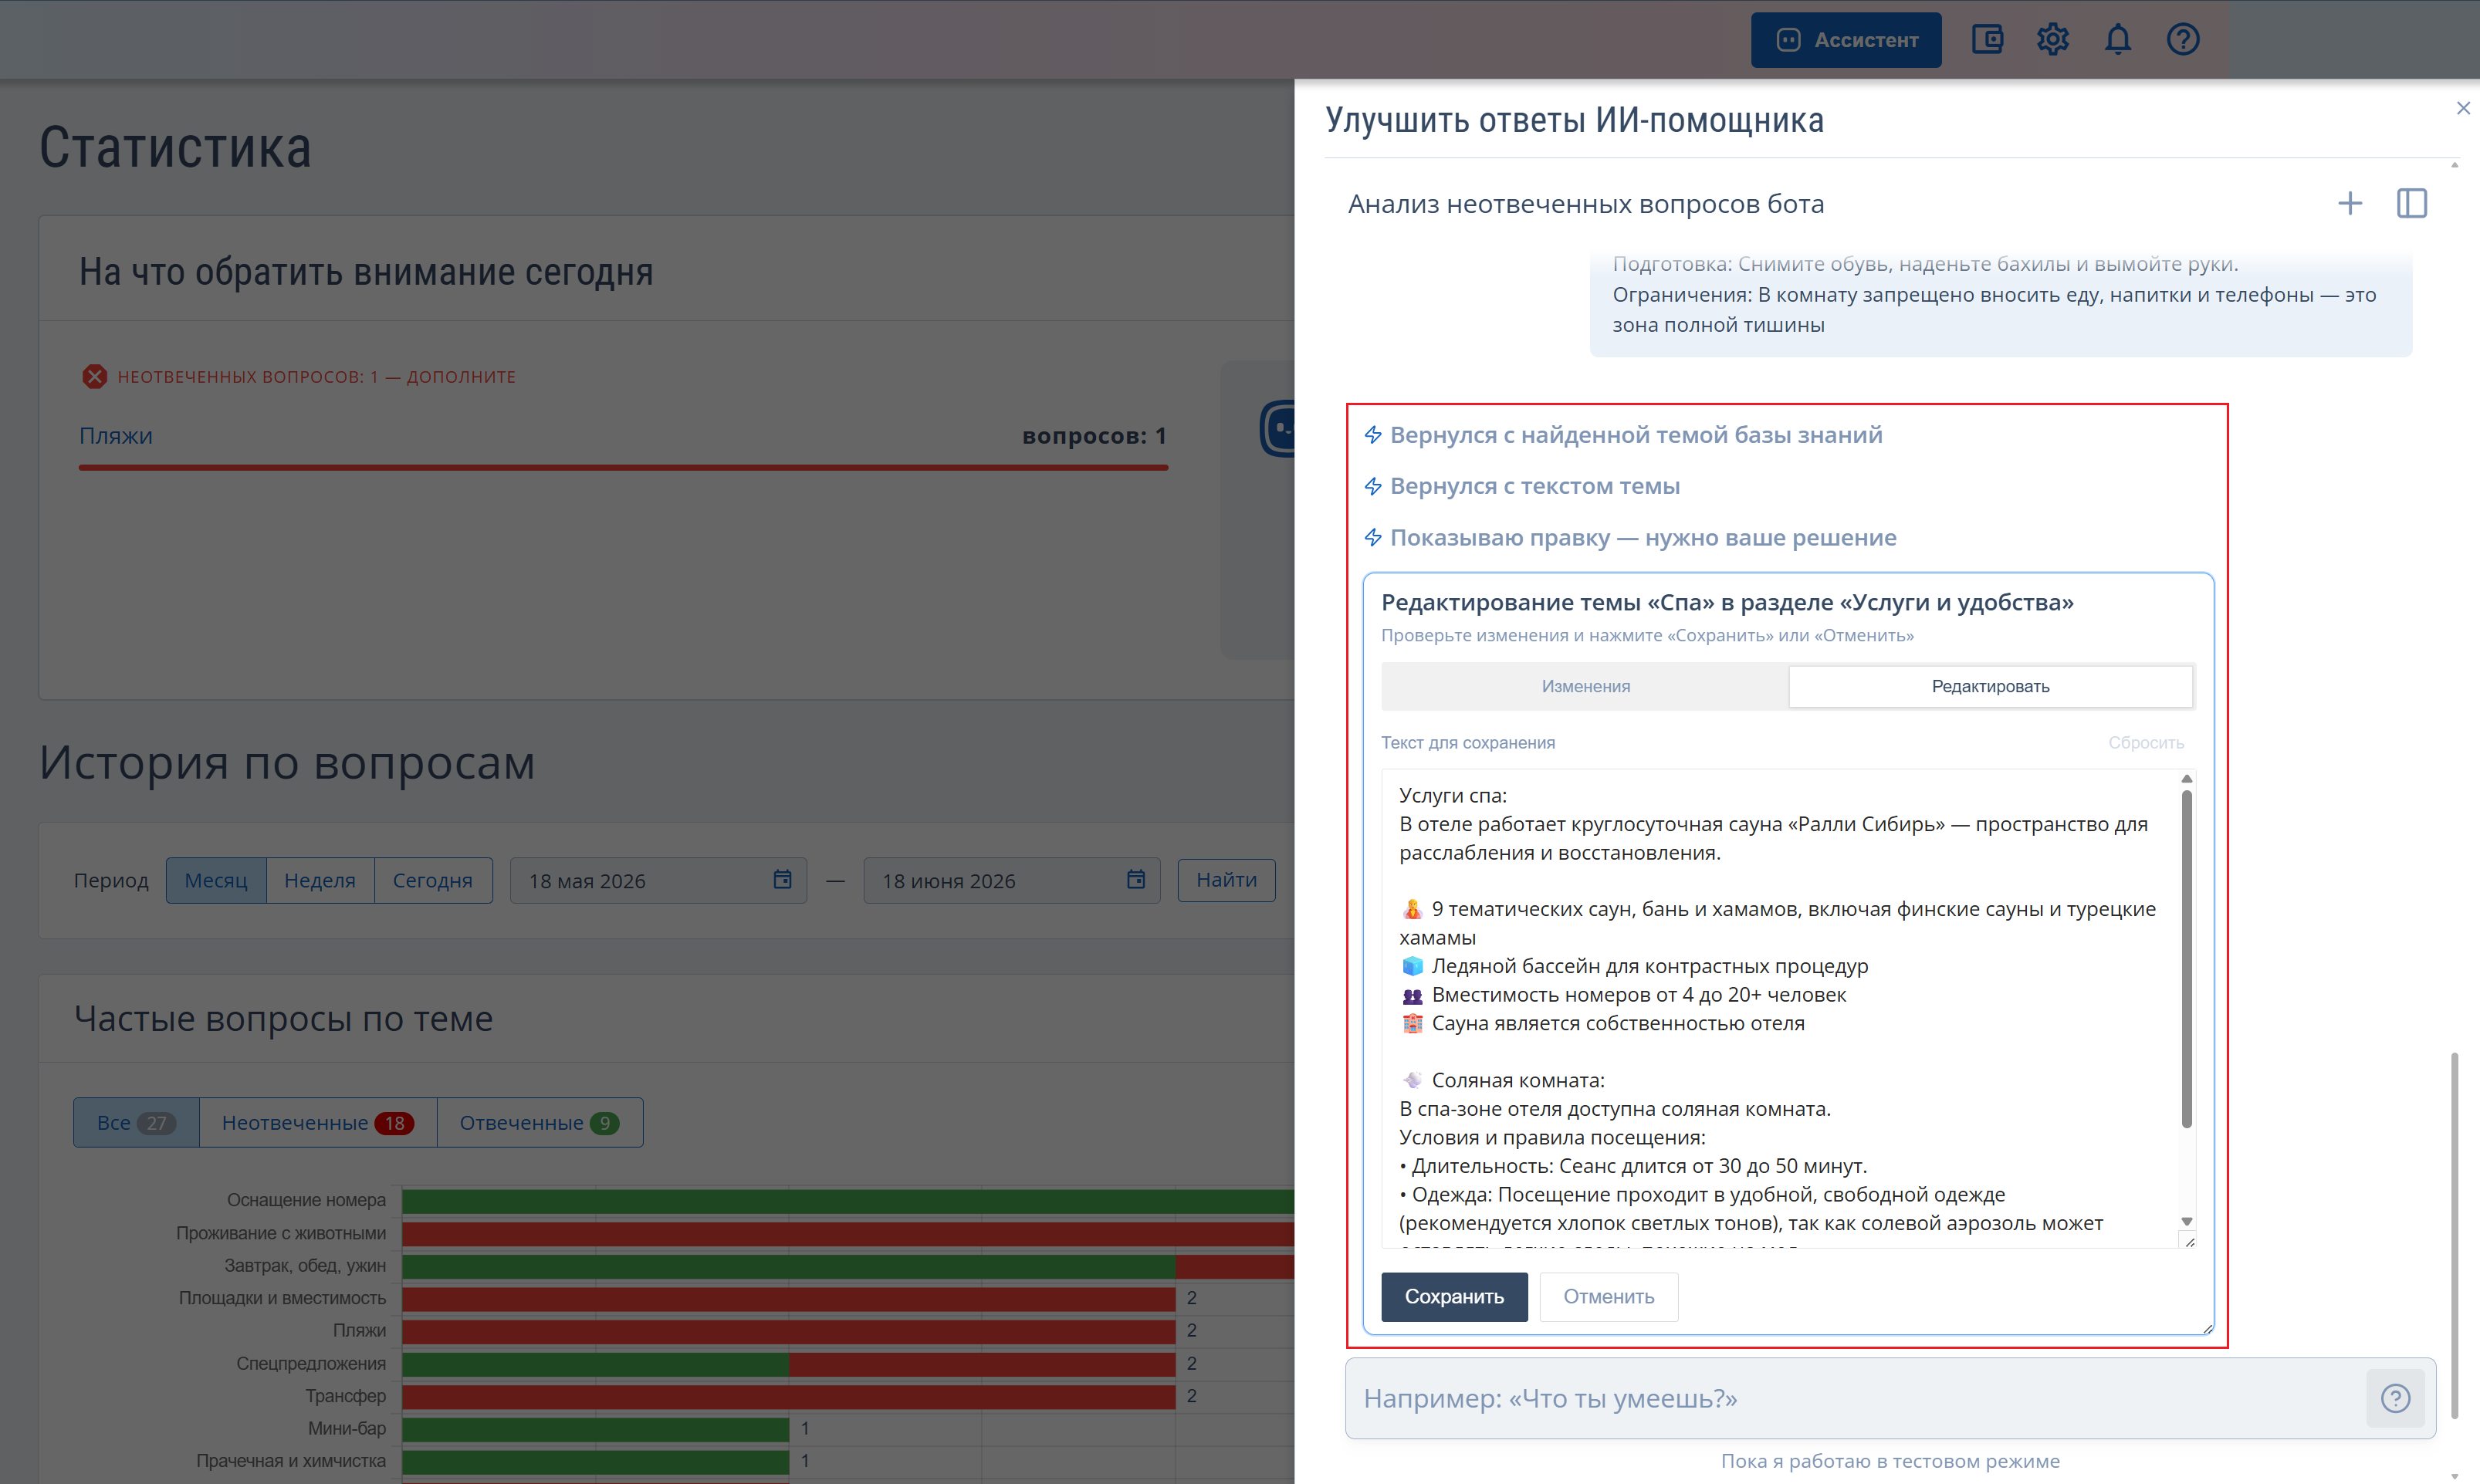The image size is (2480, 1484).
Task: Click the red unanswered questions error icon
Action: click(95, 377)
